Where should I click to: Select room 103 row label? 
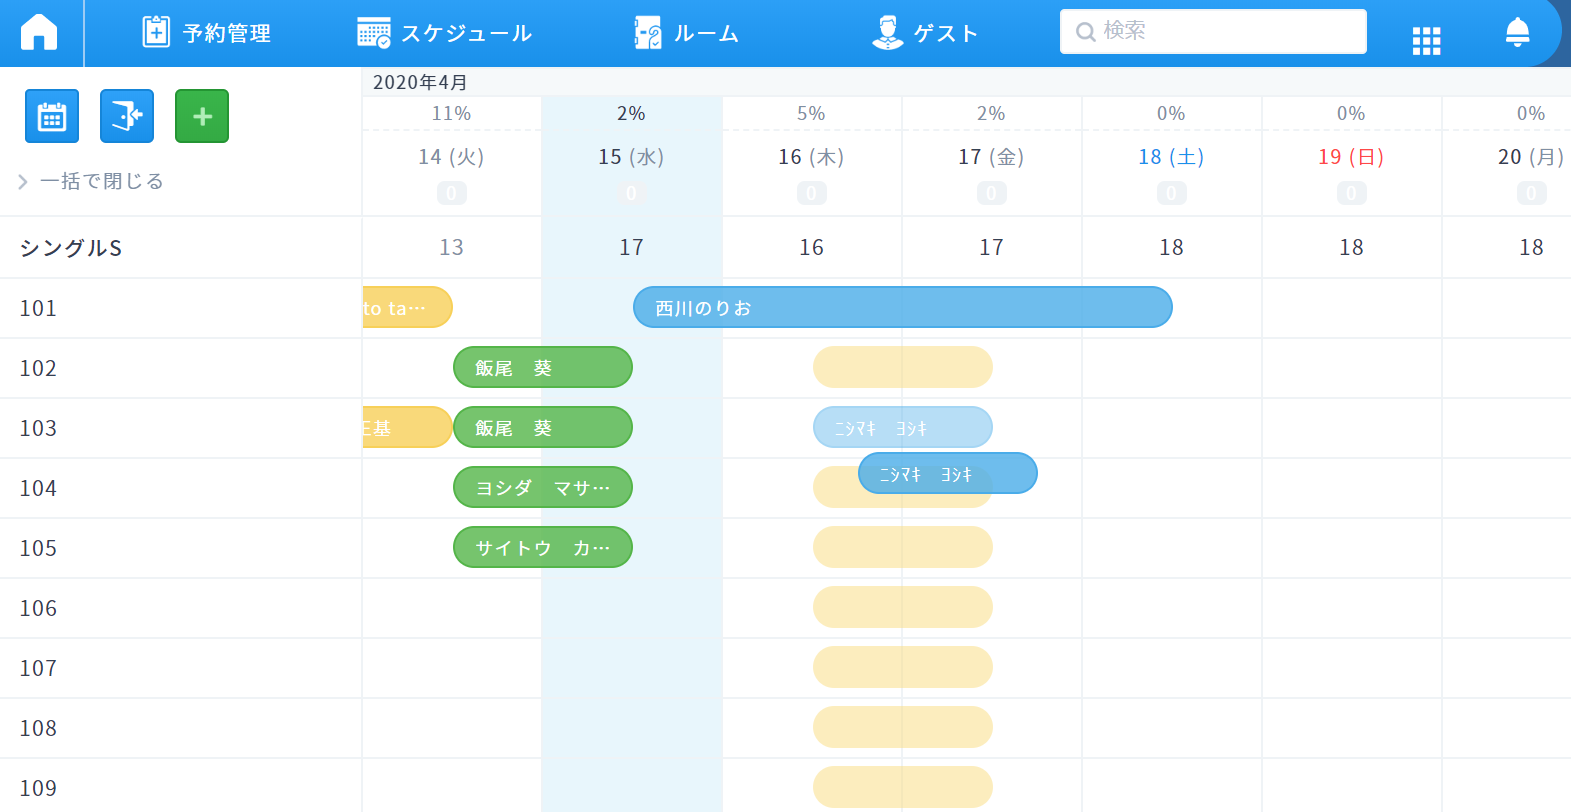tap(38, 428)
